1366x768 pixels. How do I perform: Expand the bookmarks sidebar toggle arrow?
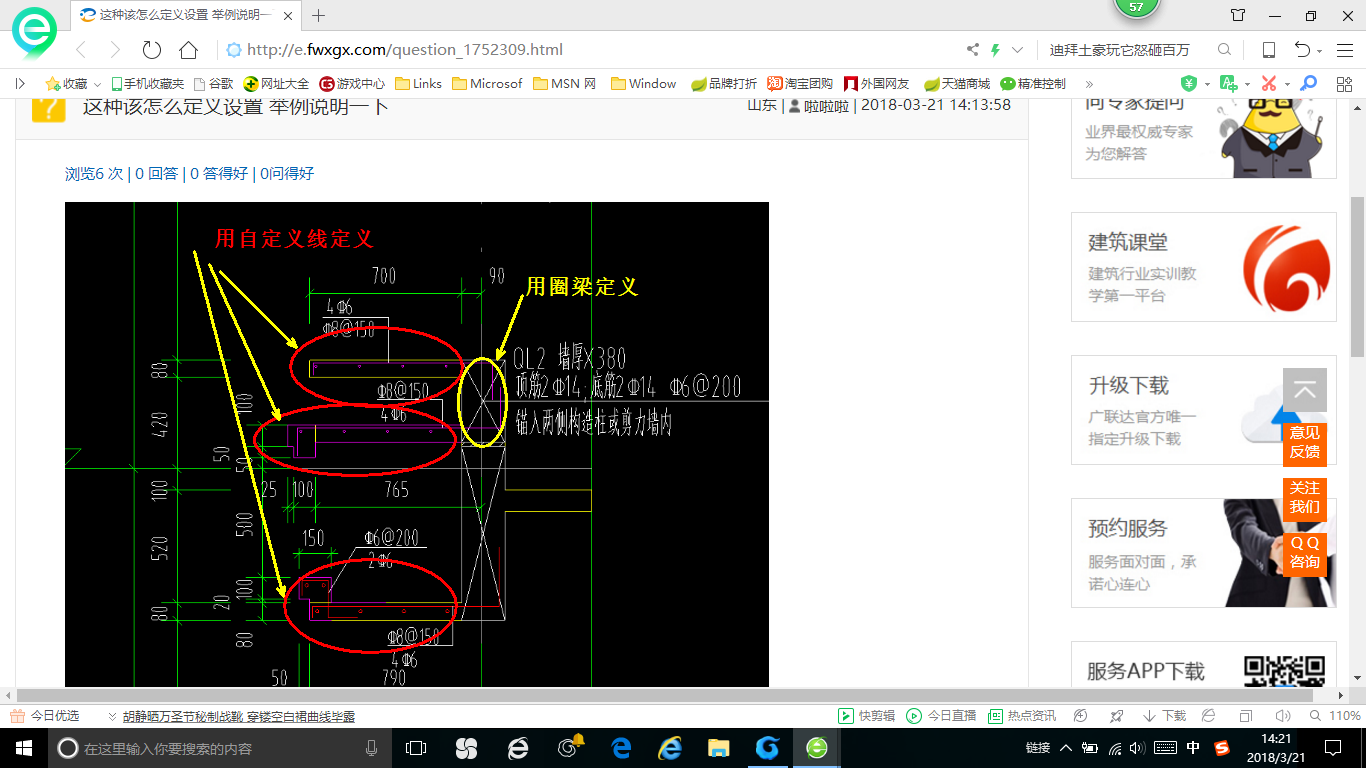pos(20,84)
